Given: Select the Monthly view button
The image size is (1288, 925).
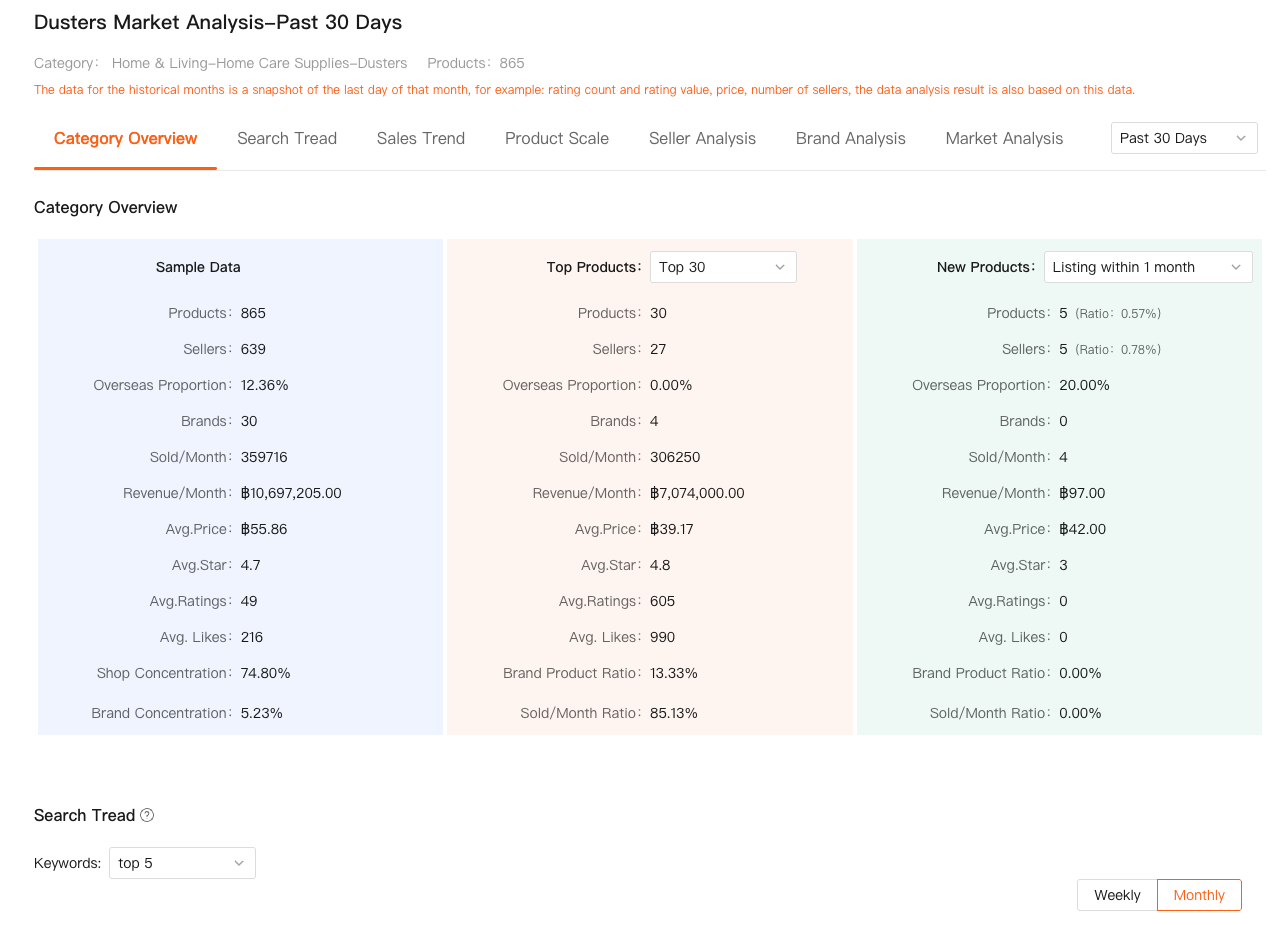Looking at the screenshot, I should (x=1199, y=895).
